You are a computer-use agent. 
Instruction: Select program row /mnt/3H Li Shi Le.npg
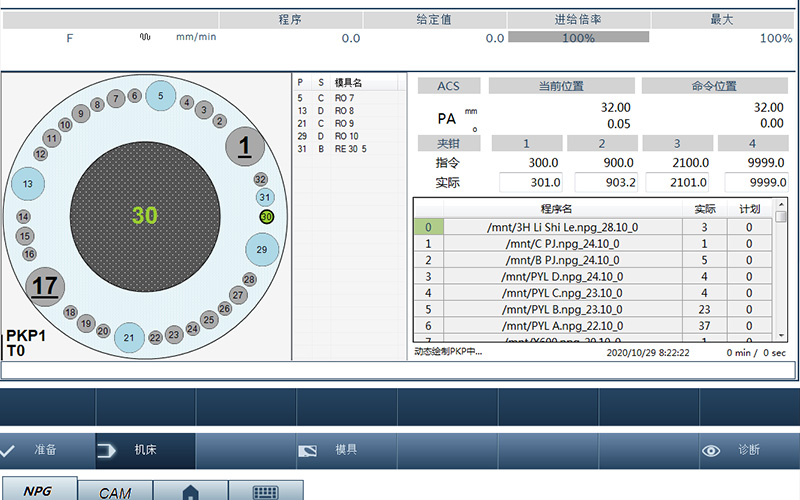(x=561, y=227)
